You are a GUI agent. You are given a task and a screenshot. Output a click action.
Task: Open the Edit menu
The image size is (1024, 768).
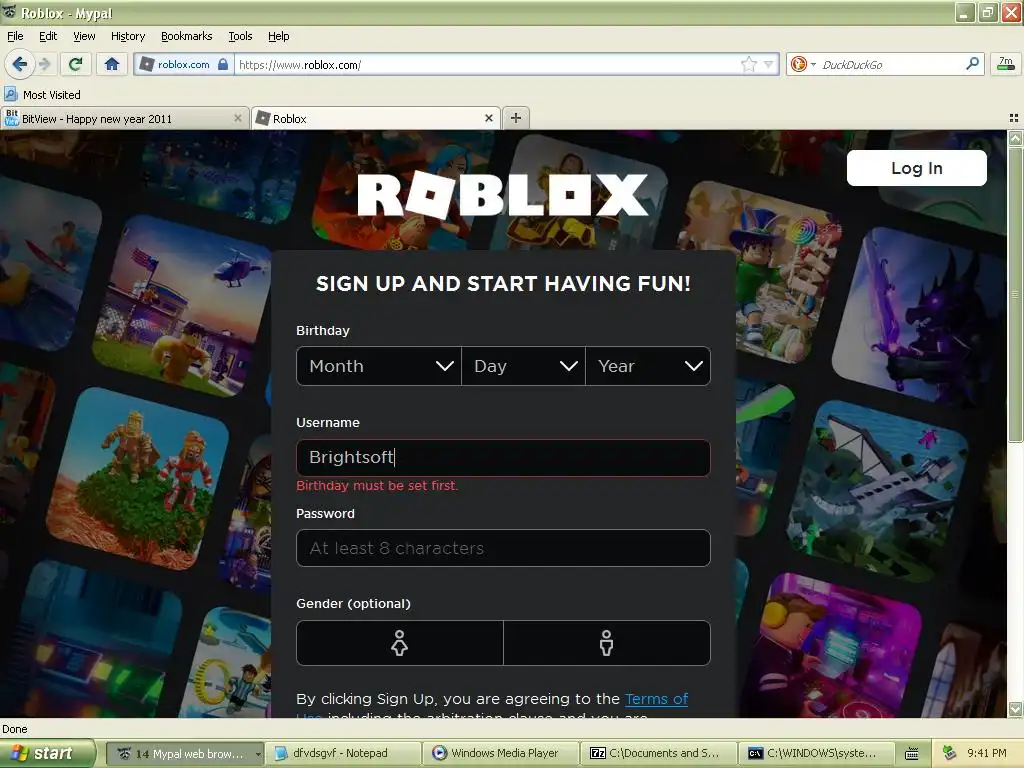48,36
